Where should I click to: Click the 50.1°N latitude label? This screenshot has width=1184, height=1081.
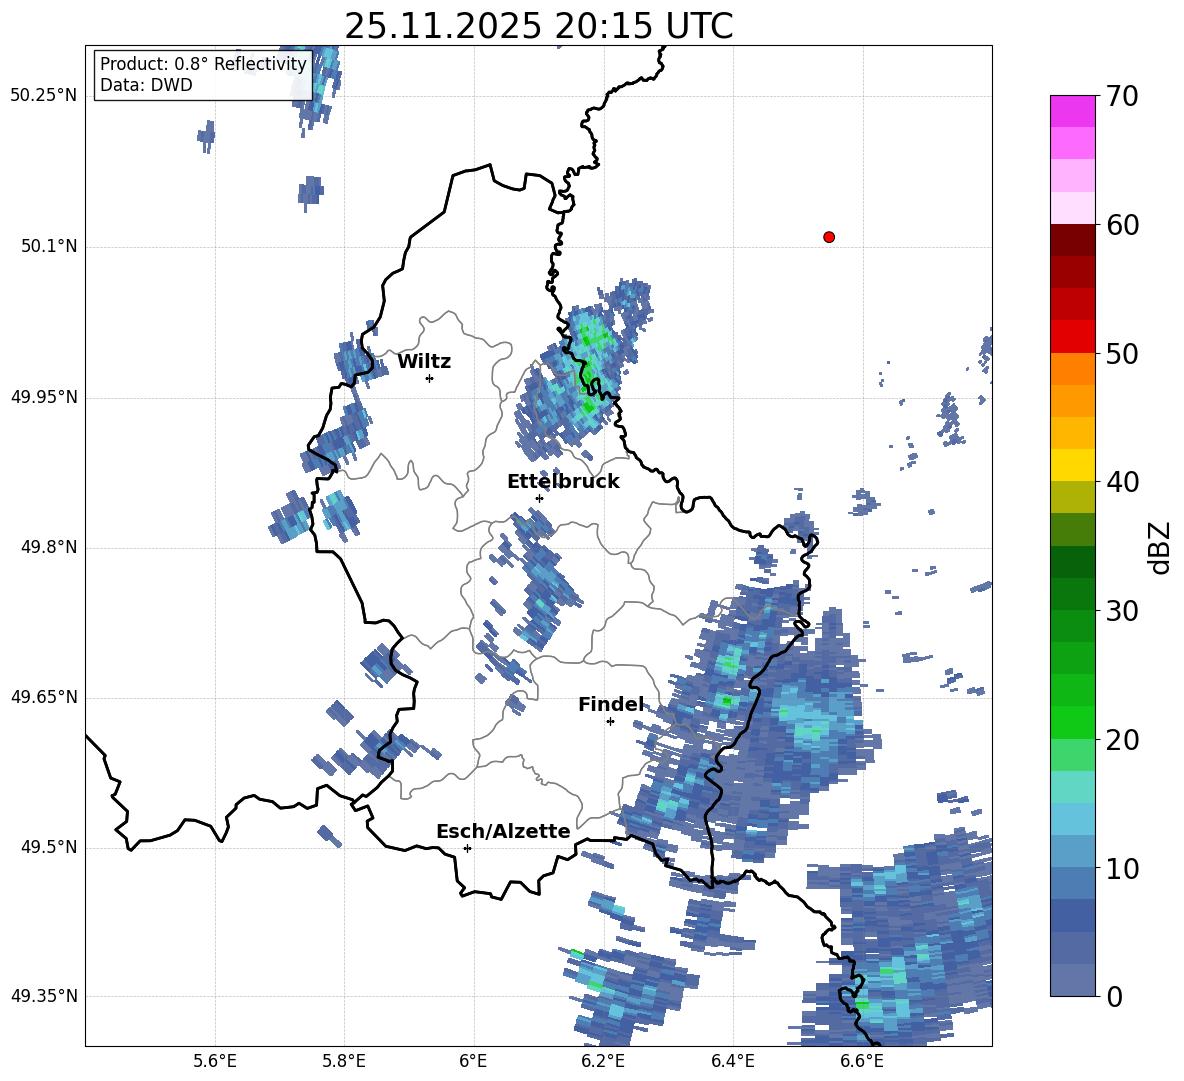click(x=48, y=247)
